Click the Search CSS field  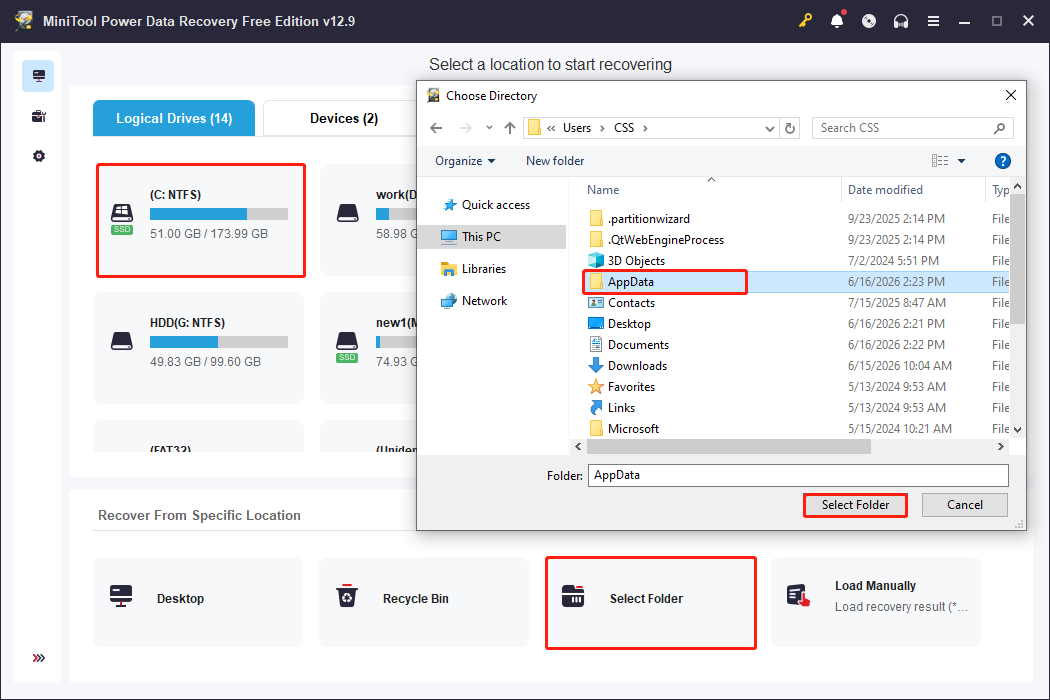pos(901,128)
